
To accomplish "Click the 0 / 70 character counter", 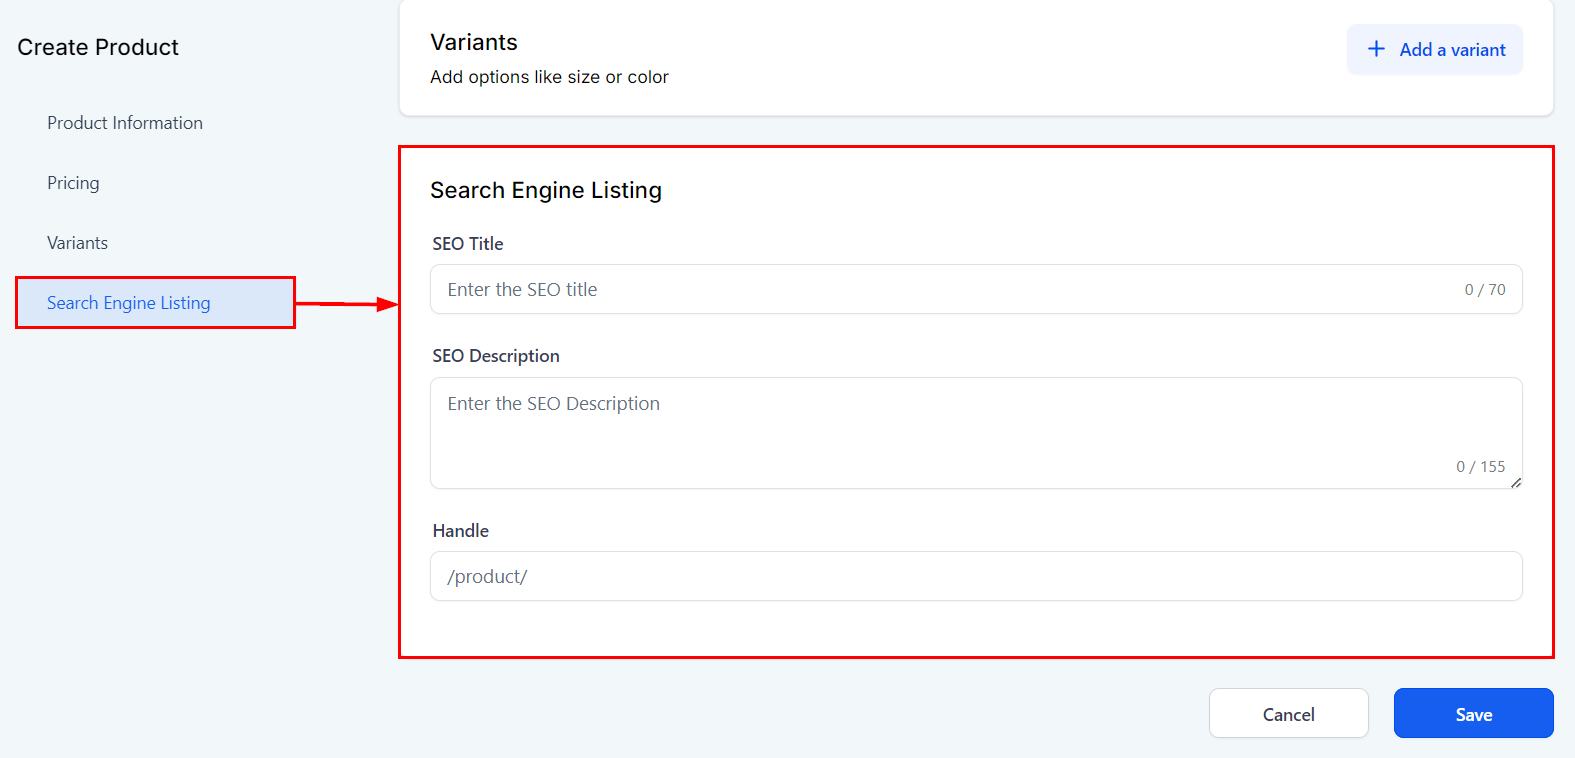I will point(1484,290).
